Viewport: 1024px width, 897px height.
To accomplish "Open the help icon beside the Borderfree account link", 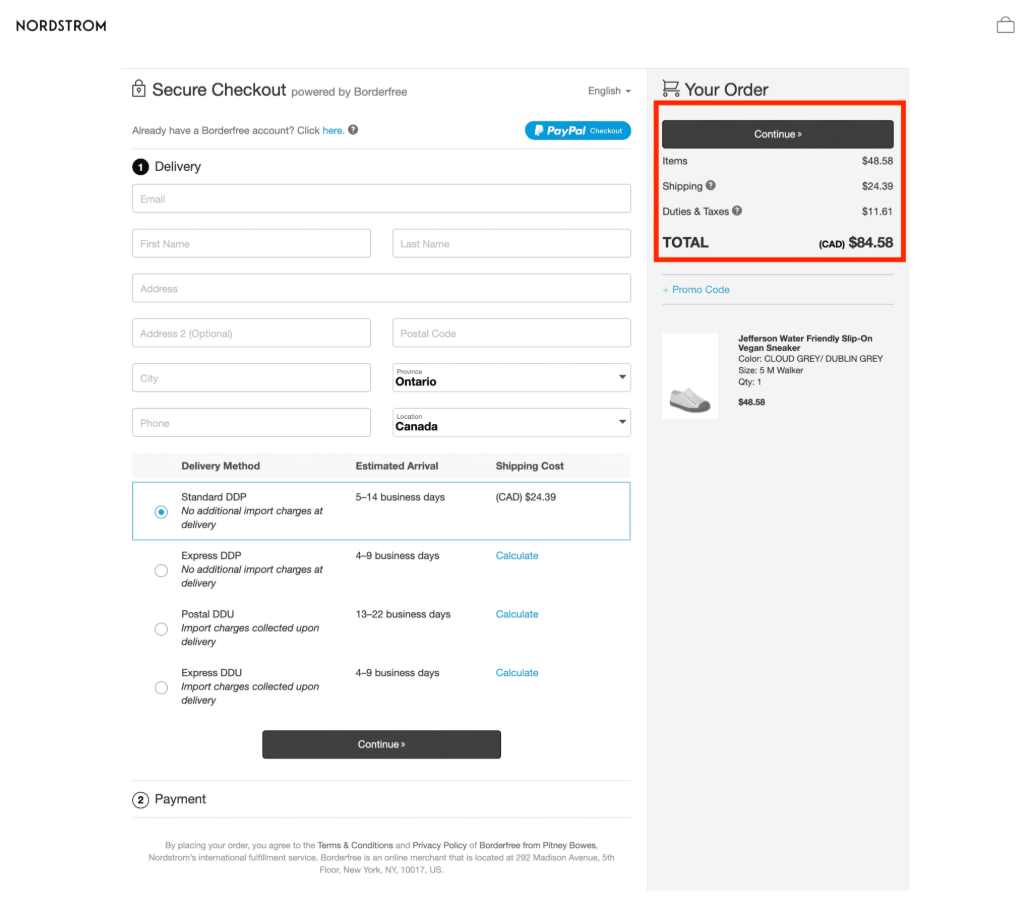I will point(351,130).
